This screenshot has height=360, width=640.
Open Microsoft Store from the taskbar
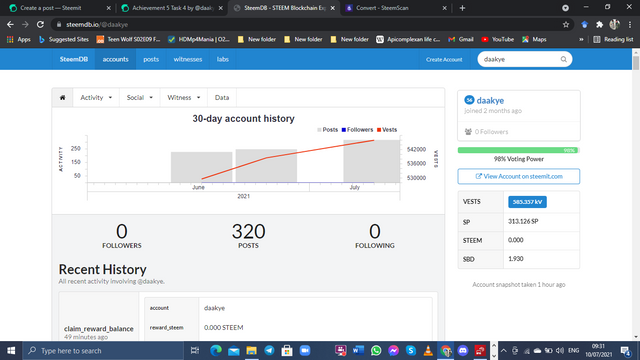click(x=287, y=351)
